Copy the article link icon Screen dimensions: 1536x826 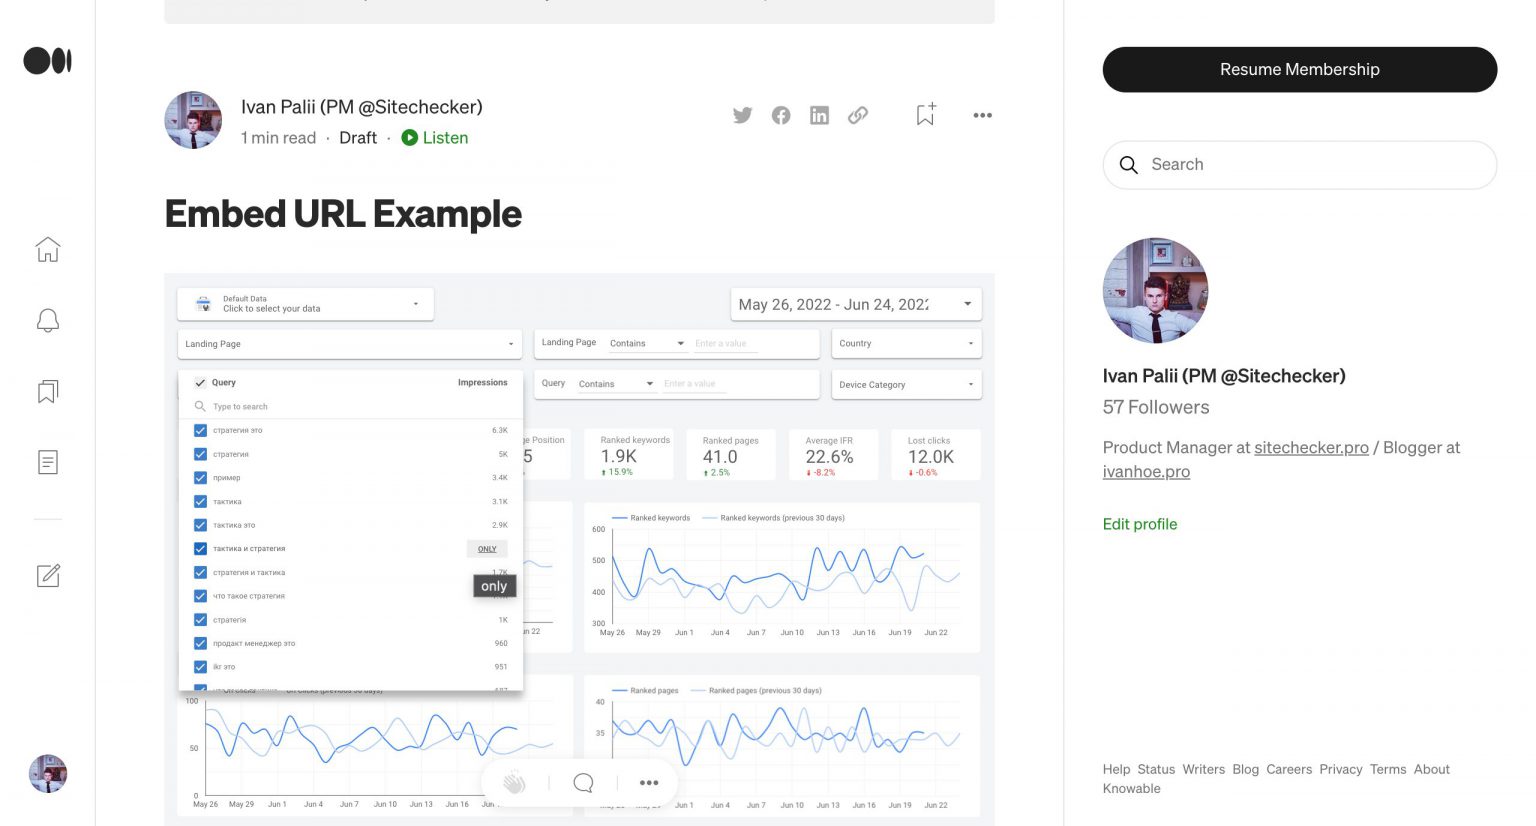pyautogui.click(x=858, y=115)
